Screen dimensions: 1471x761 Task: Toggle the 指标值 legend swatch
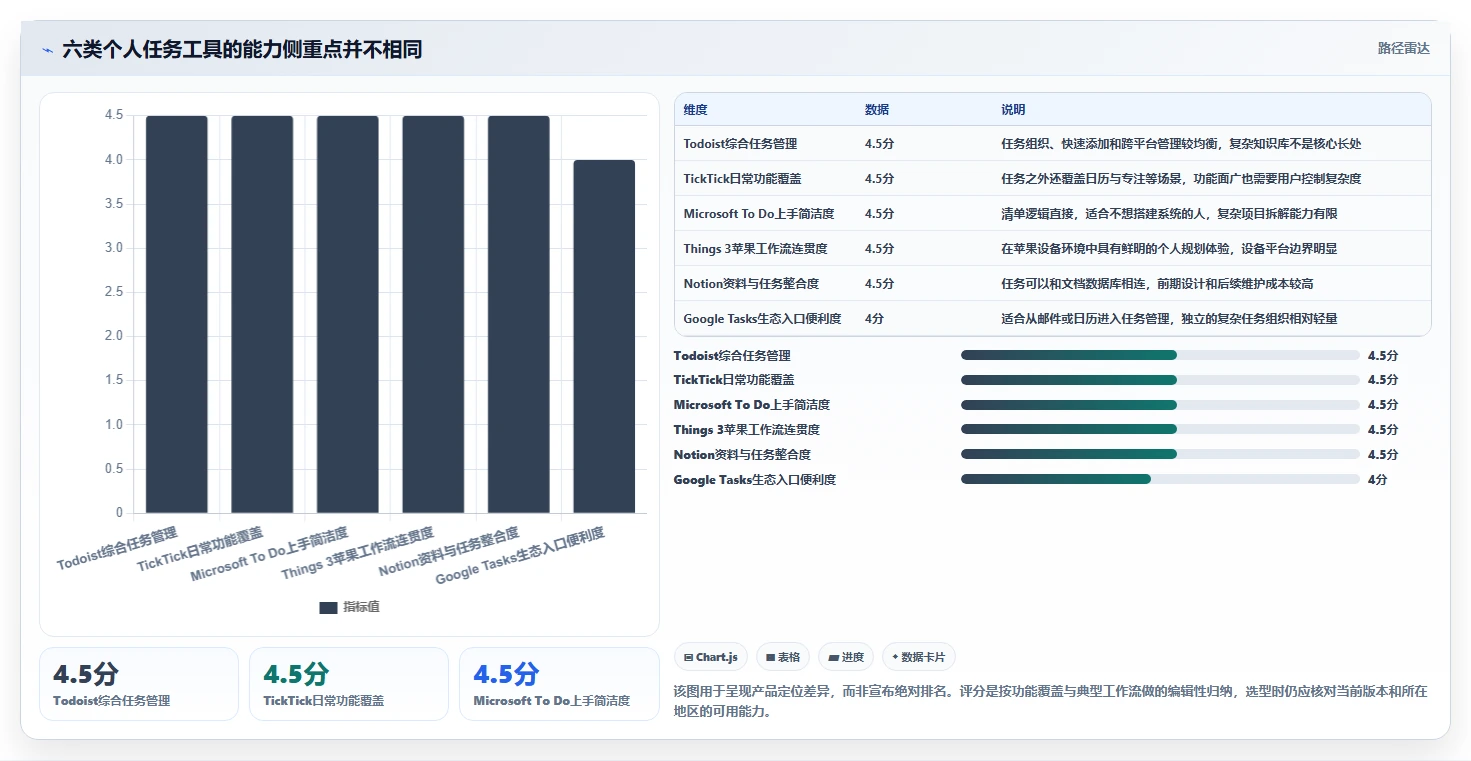[328, 607]
